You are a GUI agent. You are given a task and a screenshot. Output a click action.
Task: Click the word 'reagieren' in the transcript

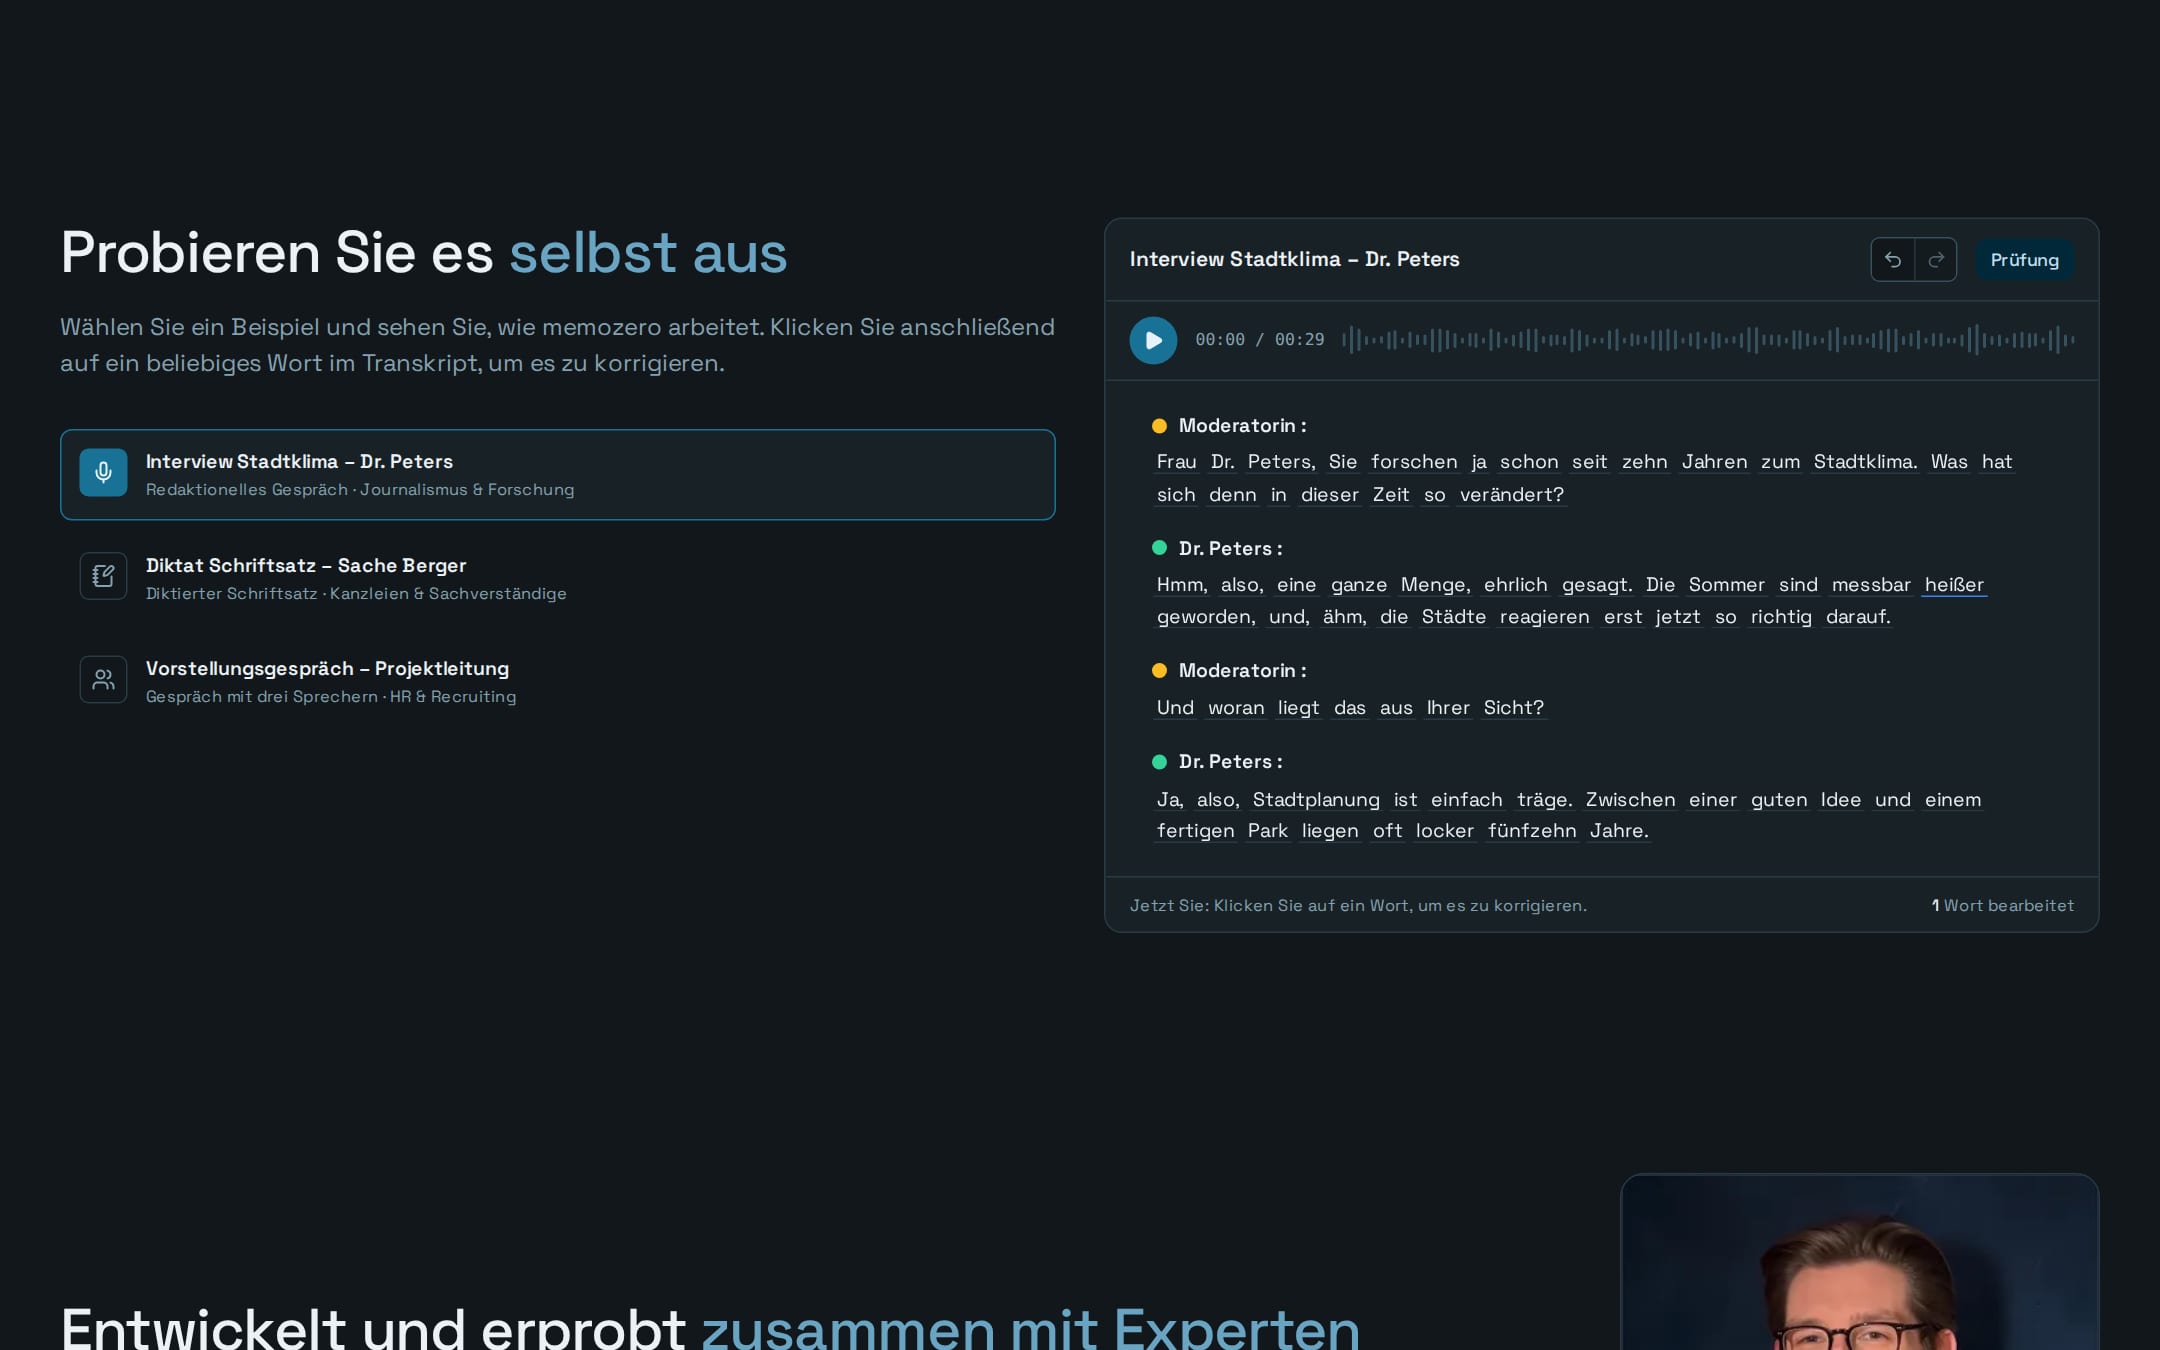coord(1544,617)
